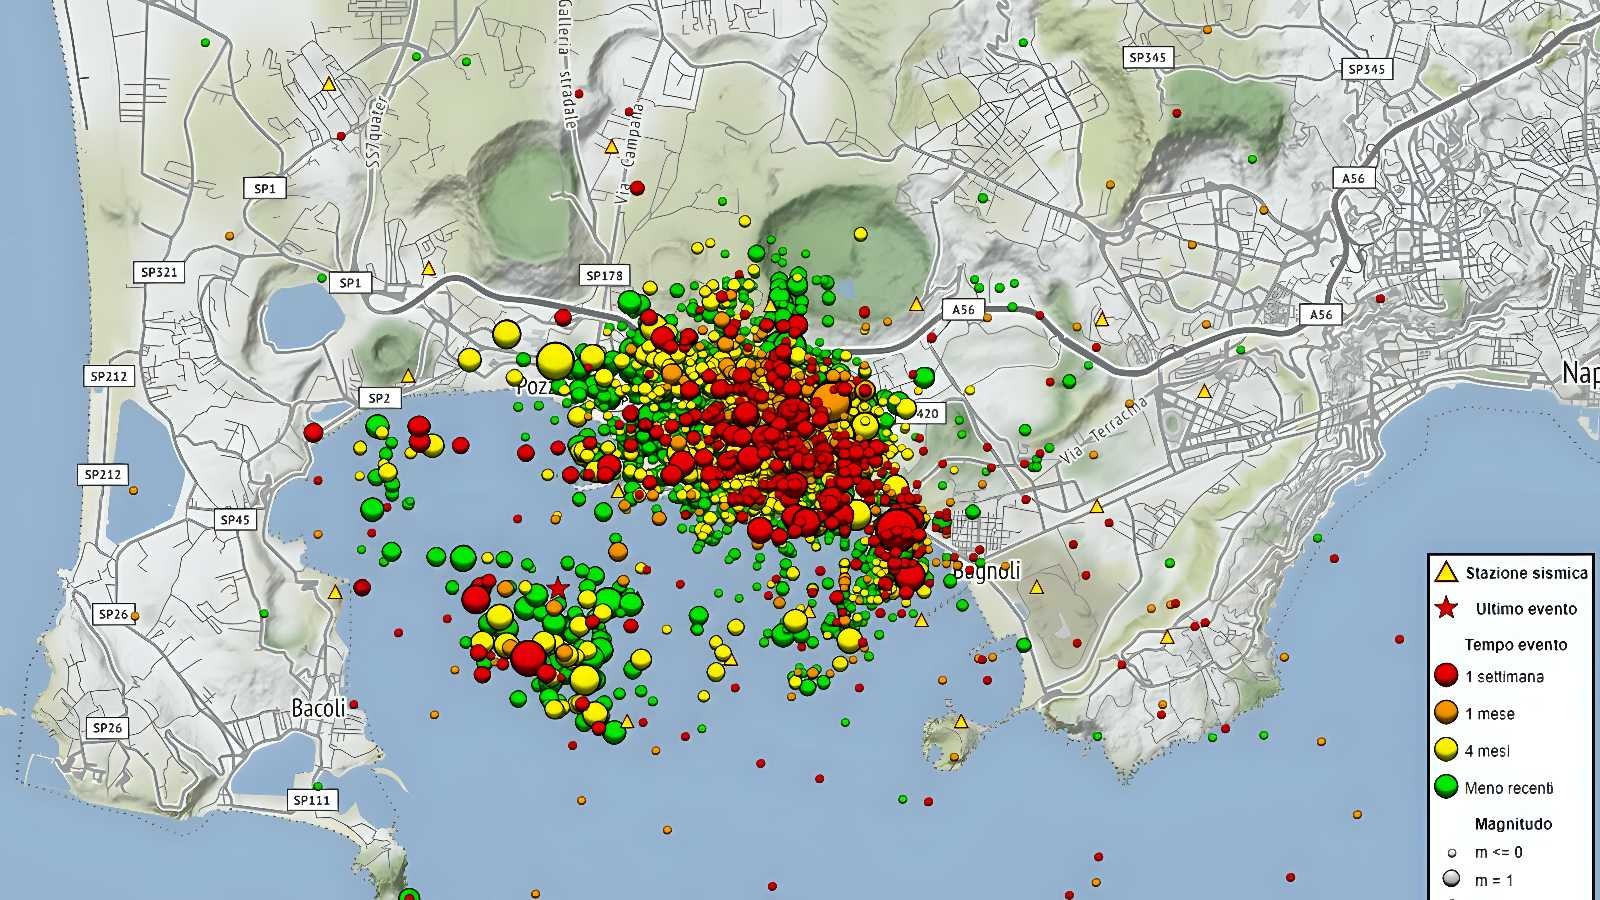
Task: Click the green circle swatch for Meno recenti
Action: pos(1446,787)
